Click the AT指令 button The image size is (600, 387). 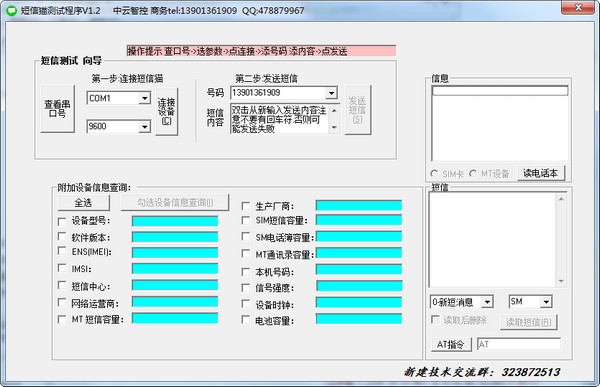(x=451, y=345)
